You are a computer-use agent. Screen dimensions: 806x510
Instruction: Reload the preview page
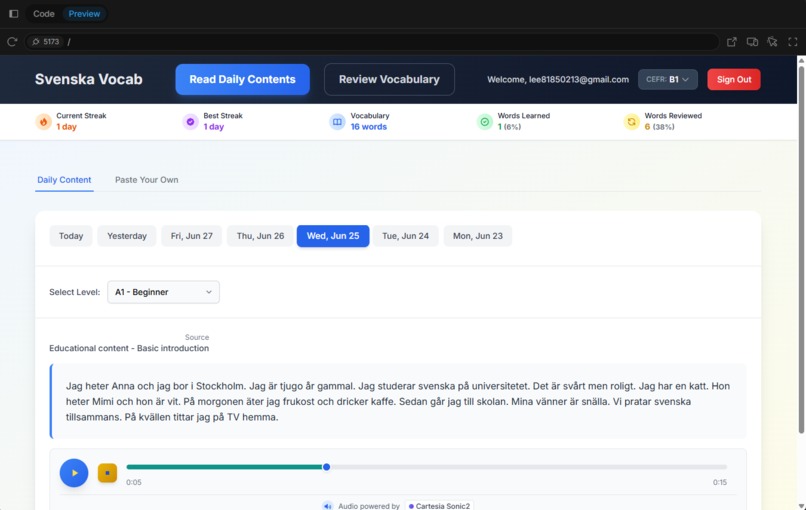[x=12, y=42]
